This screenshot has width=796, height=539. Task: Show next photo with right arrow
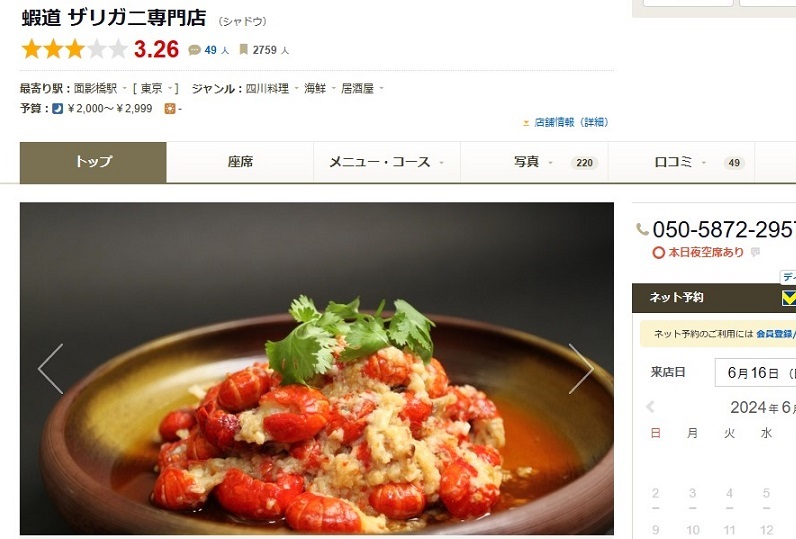pos(581,369)
